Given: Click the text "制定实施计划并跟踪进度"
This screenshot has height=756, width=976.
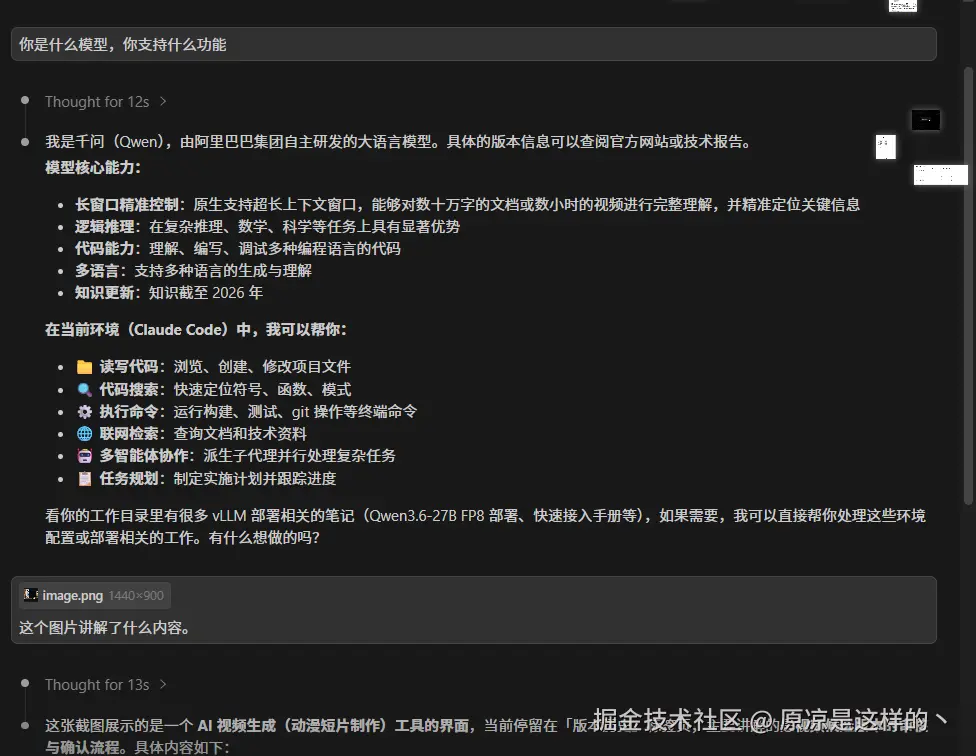Looking at the screenshot, I should coord(255,478).
